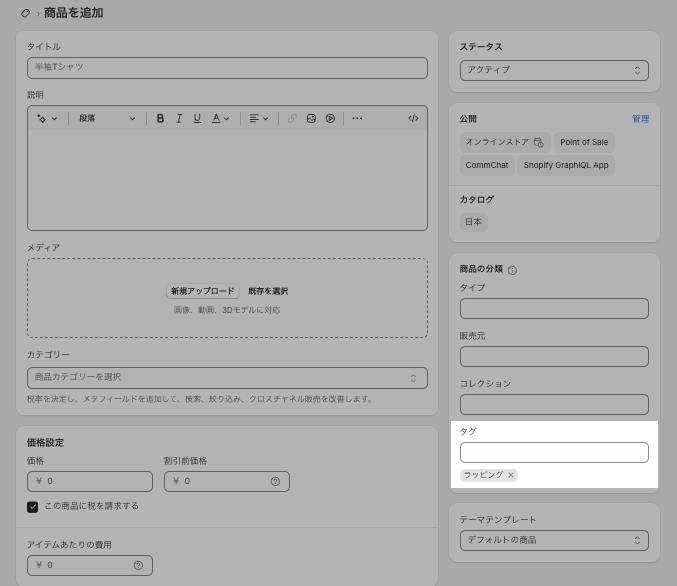Insert a link in description
Viewport: 677px width, 586px height.
coord(292,118)
